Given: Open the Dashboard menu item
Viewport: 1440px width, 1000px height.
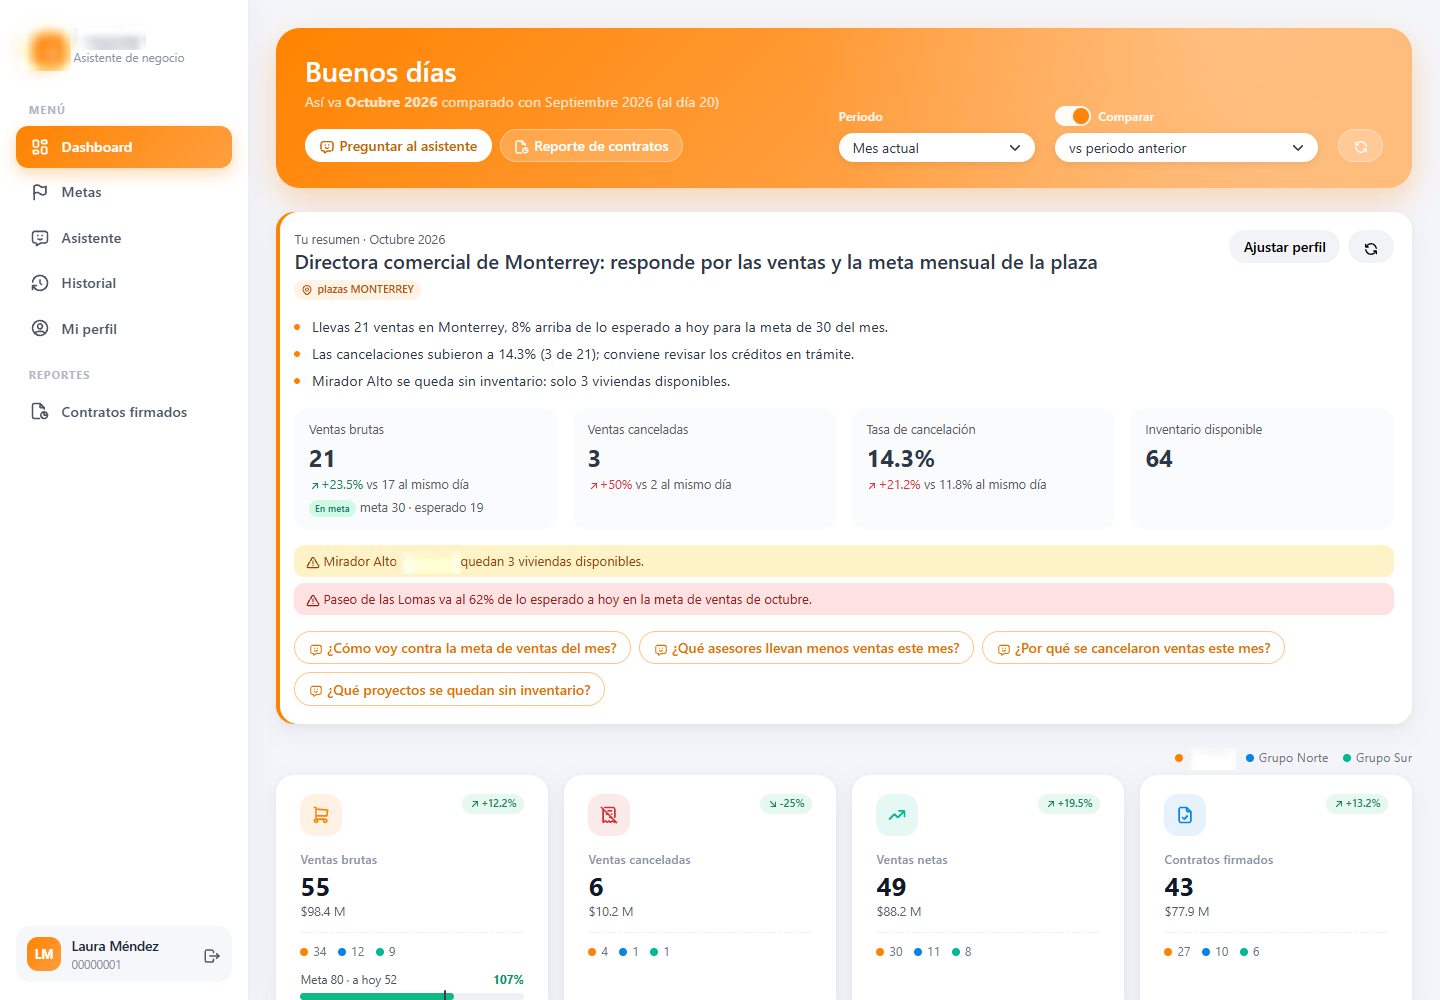Looking at the screenshot, I should [x=124, y=147].
